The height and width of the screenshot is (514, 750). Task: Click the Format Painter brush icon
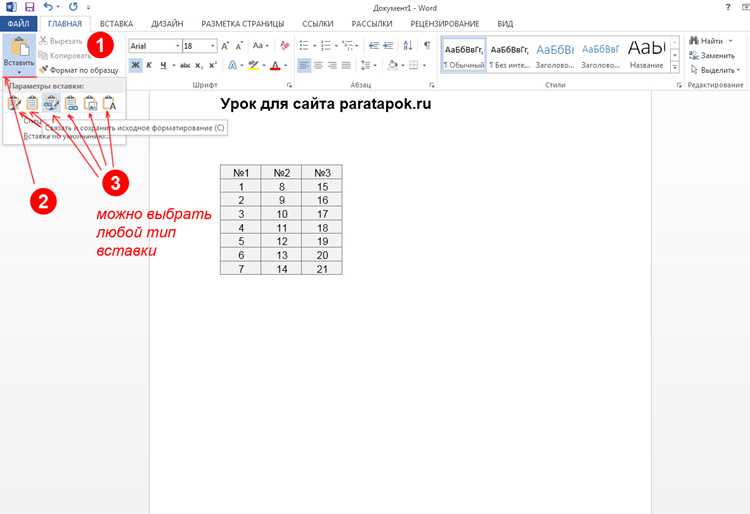(x=44, y=70)
